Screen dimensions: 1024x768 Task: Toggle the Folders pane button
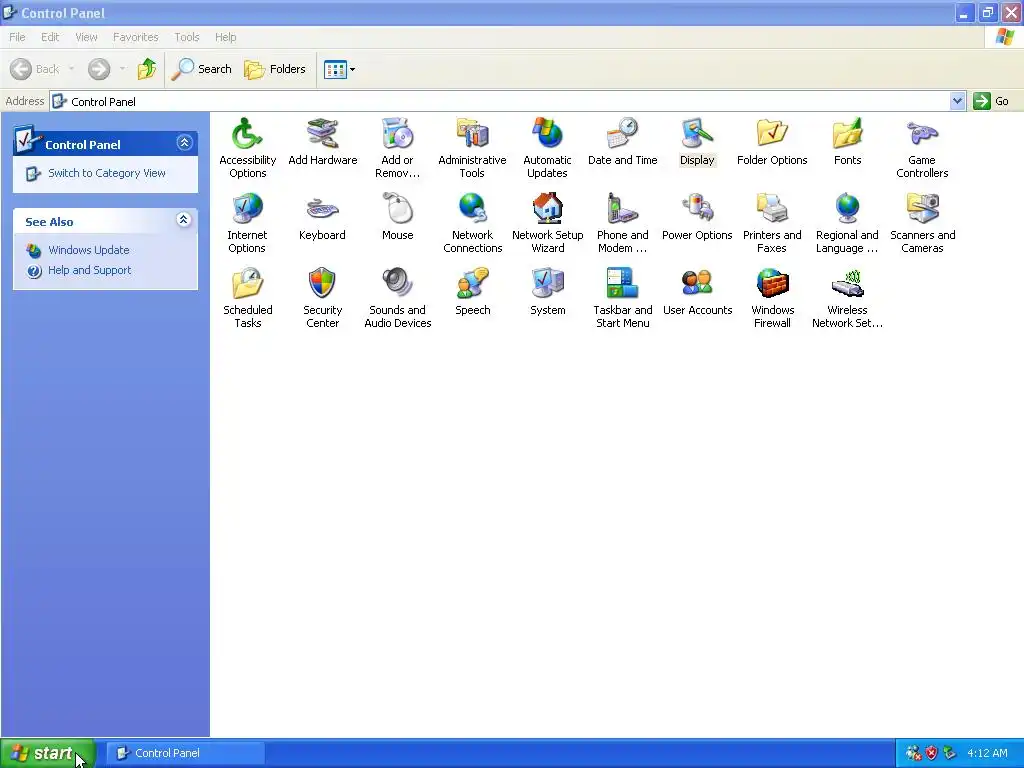(275, 69)
